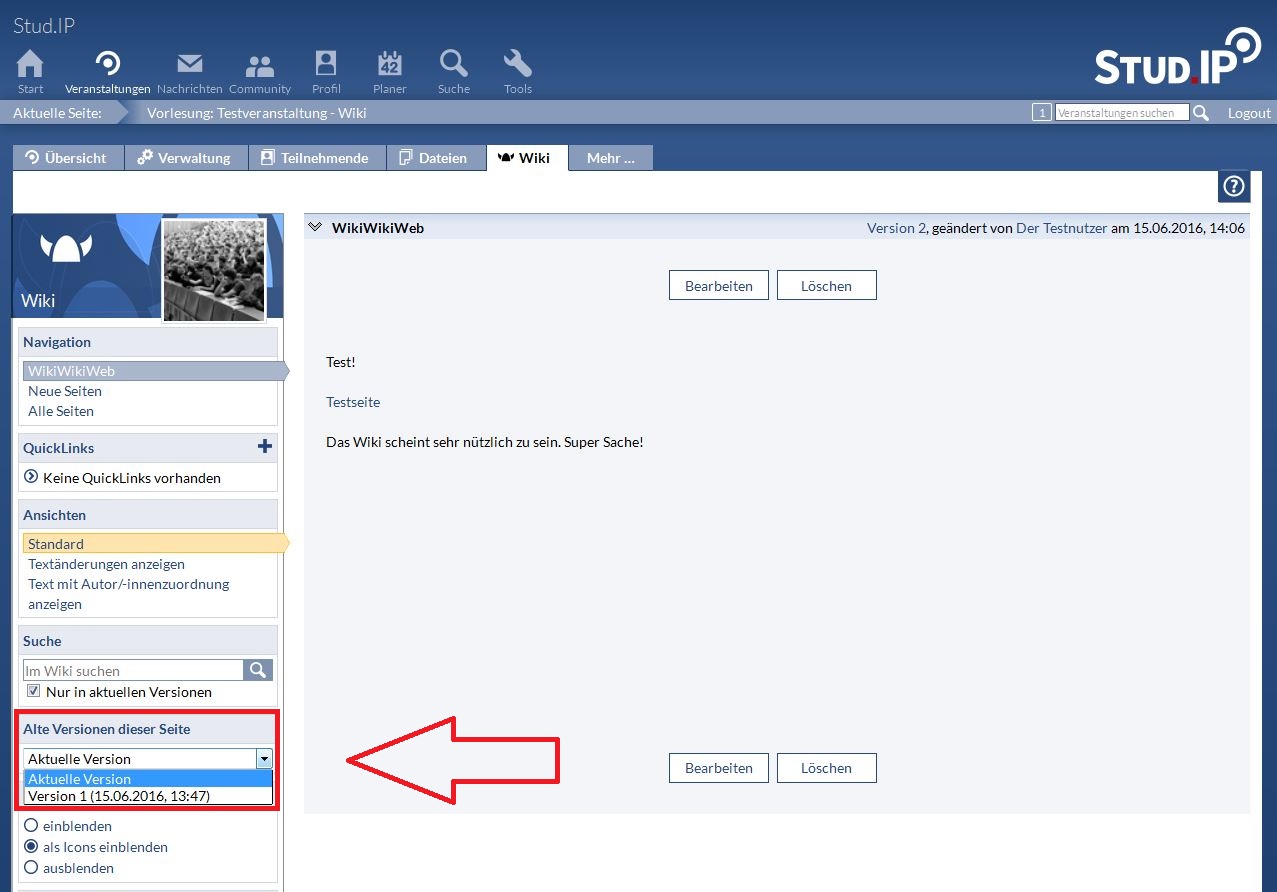Open Tools wrench icon
1277x892 pixels.
(x=517, y=66)
